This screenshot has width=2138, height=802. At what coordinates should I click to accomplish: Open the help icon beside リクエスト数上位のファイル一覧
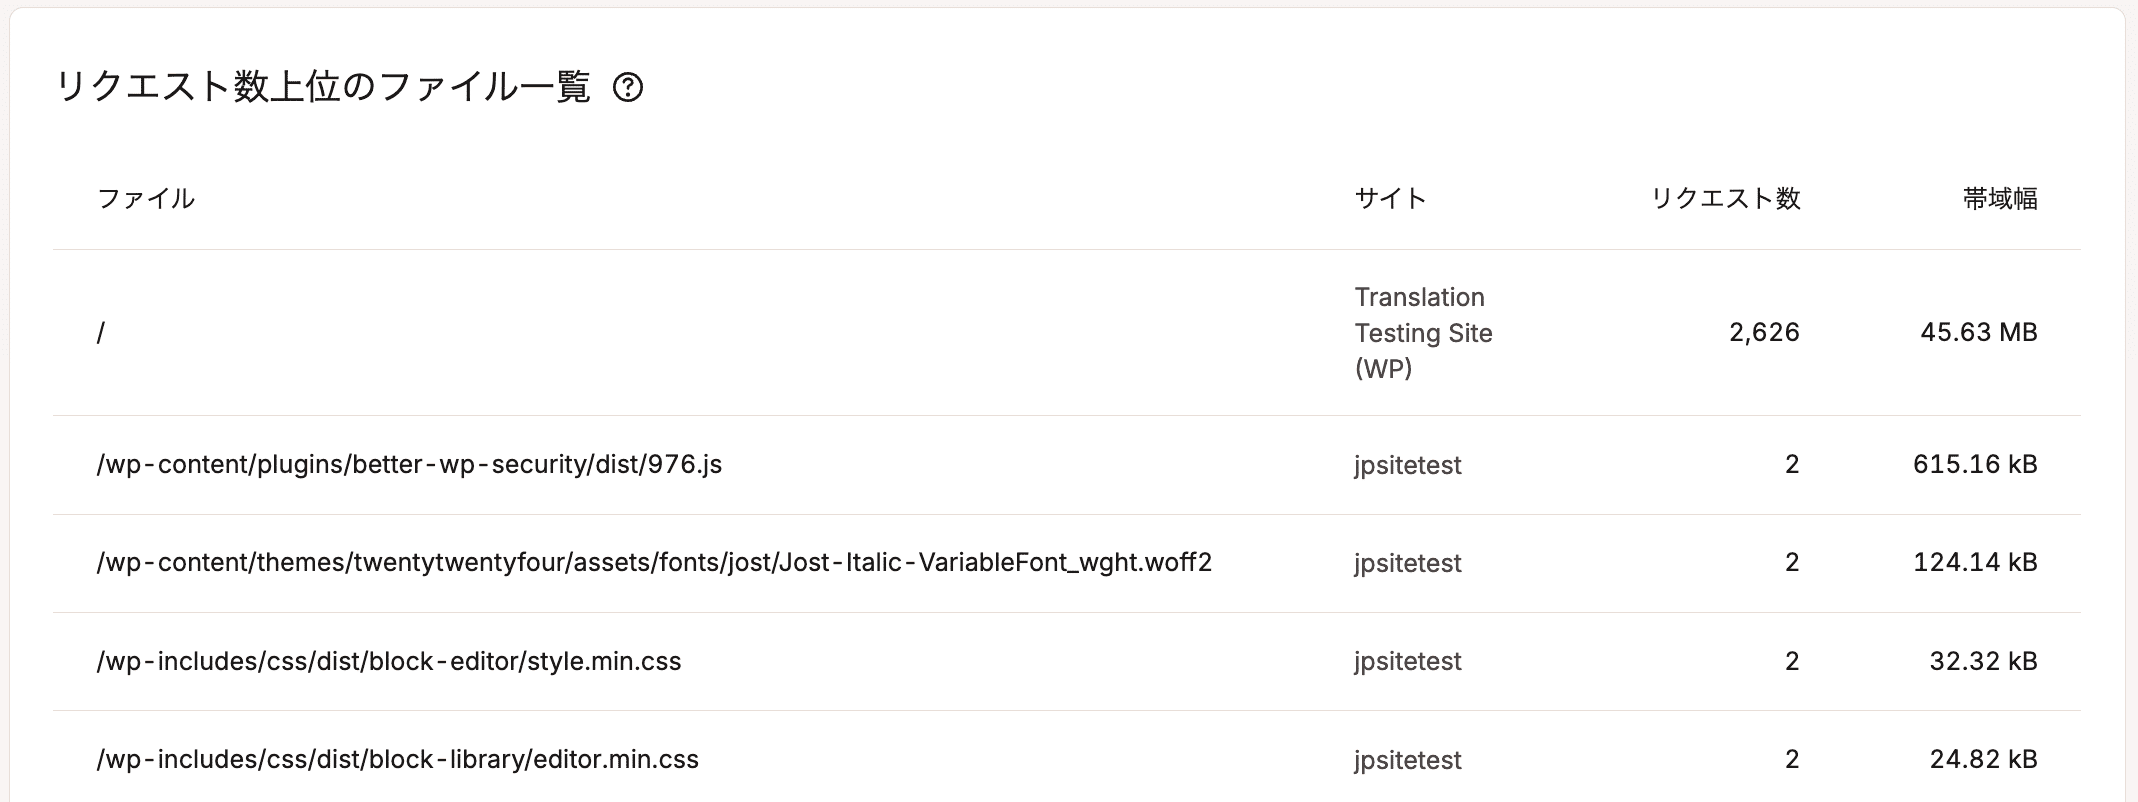pos(628,88)
